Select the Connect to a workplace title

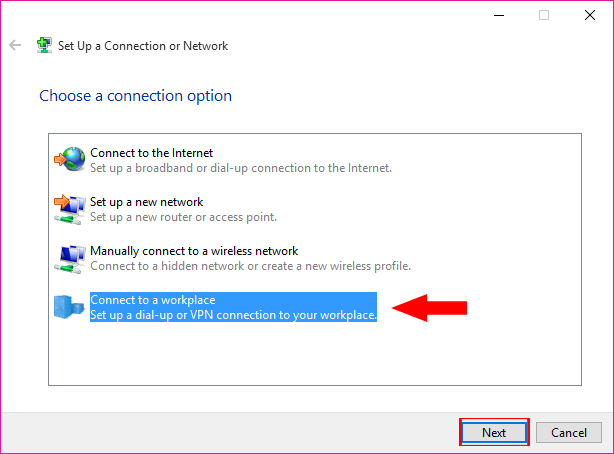point(153,299)
